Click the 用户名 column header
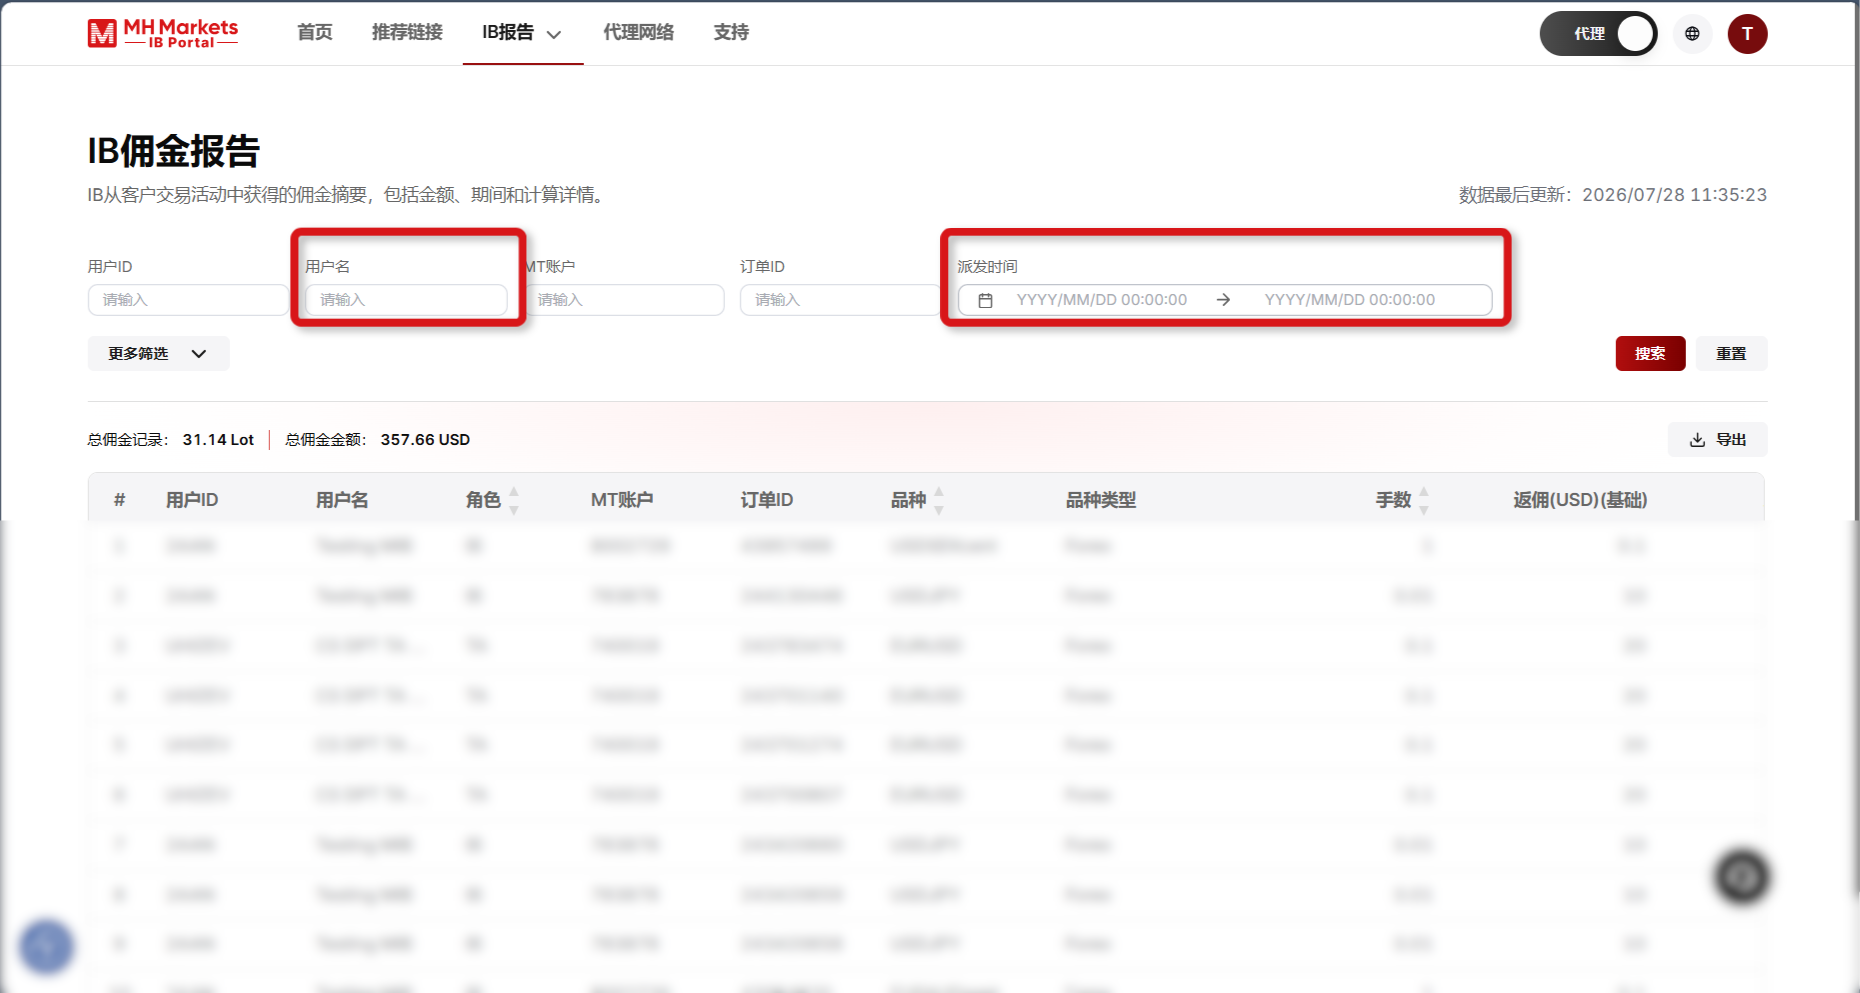The width and height of the screenshot is (1860, 993). 342,500
